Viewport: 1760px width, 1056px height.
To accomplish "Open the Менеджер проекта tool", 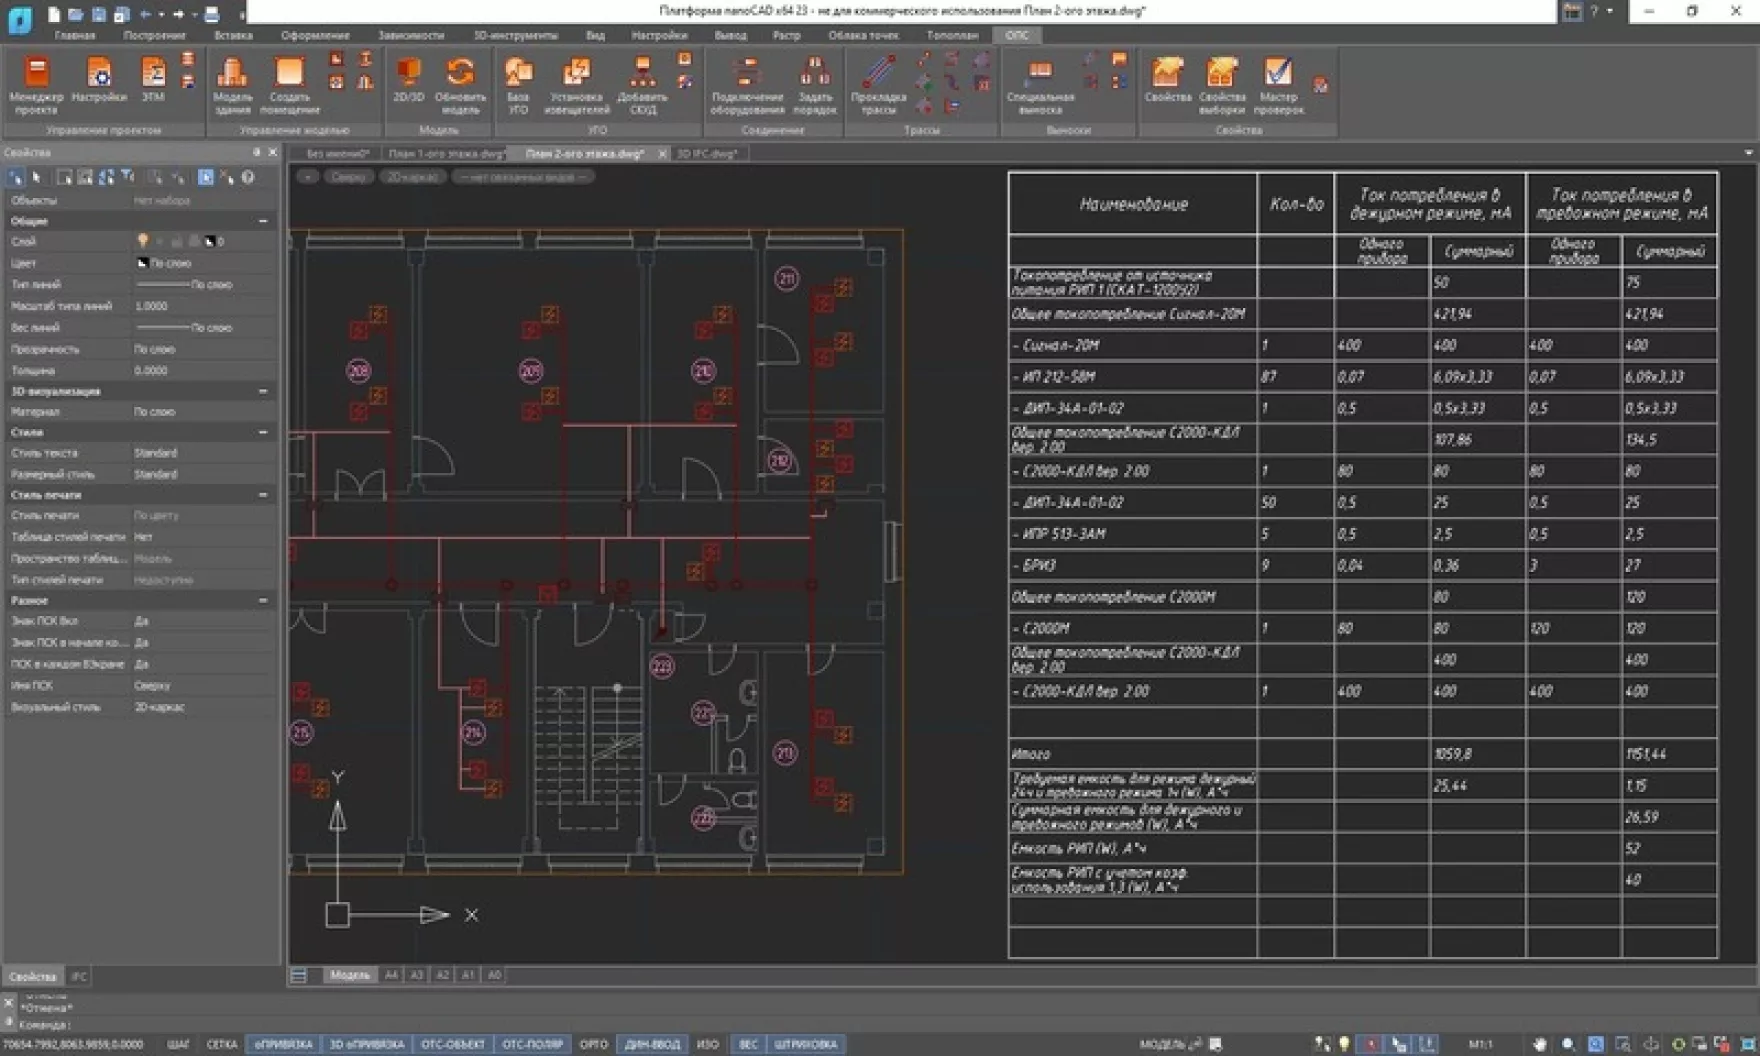I will click(x=36, y=85).
